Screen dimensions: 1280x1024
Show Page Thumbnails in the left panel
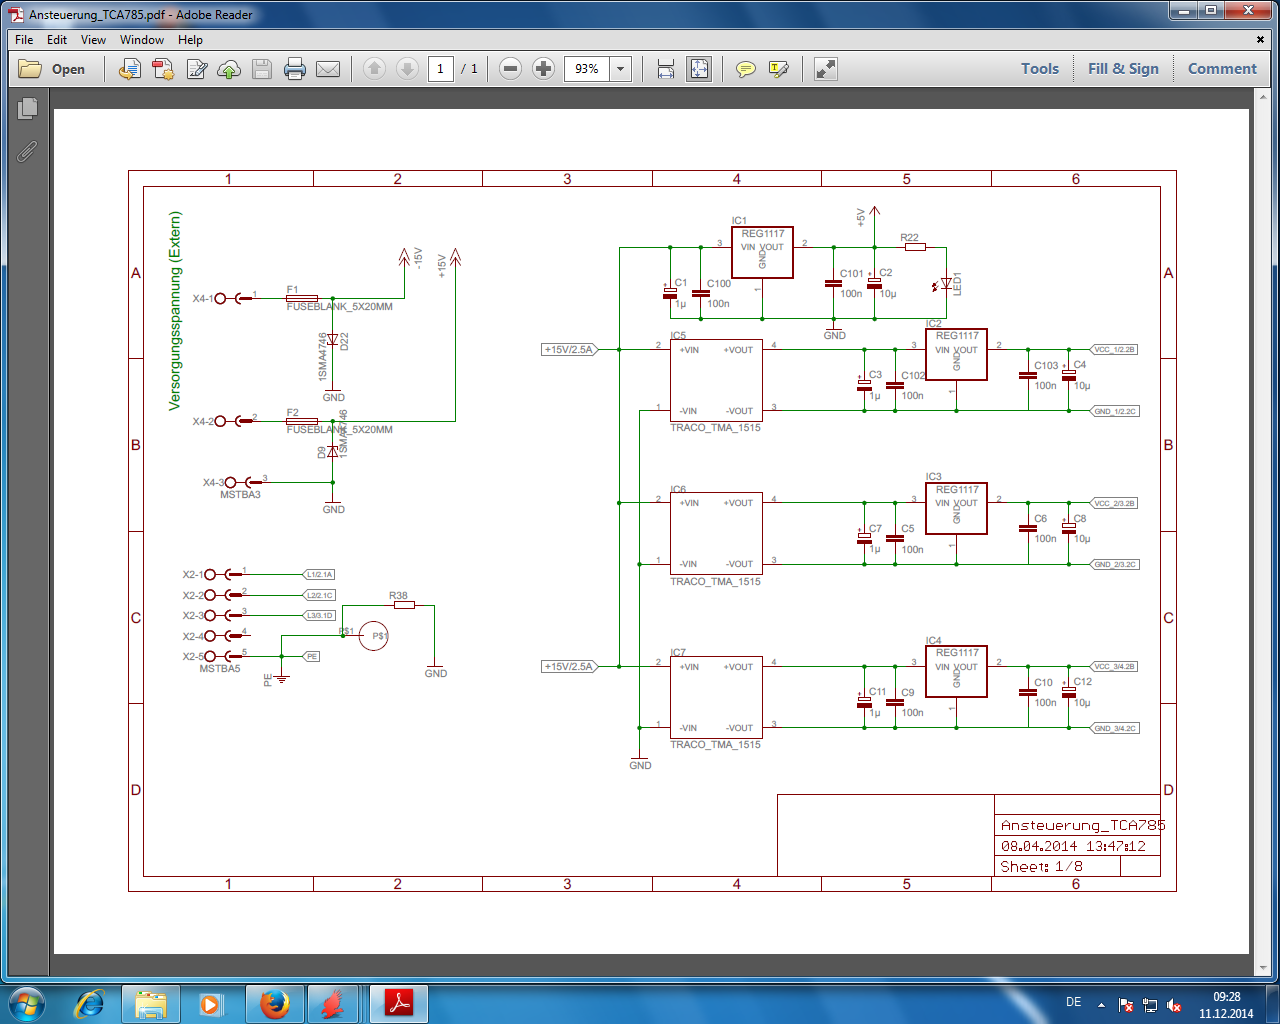[27, 108]
